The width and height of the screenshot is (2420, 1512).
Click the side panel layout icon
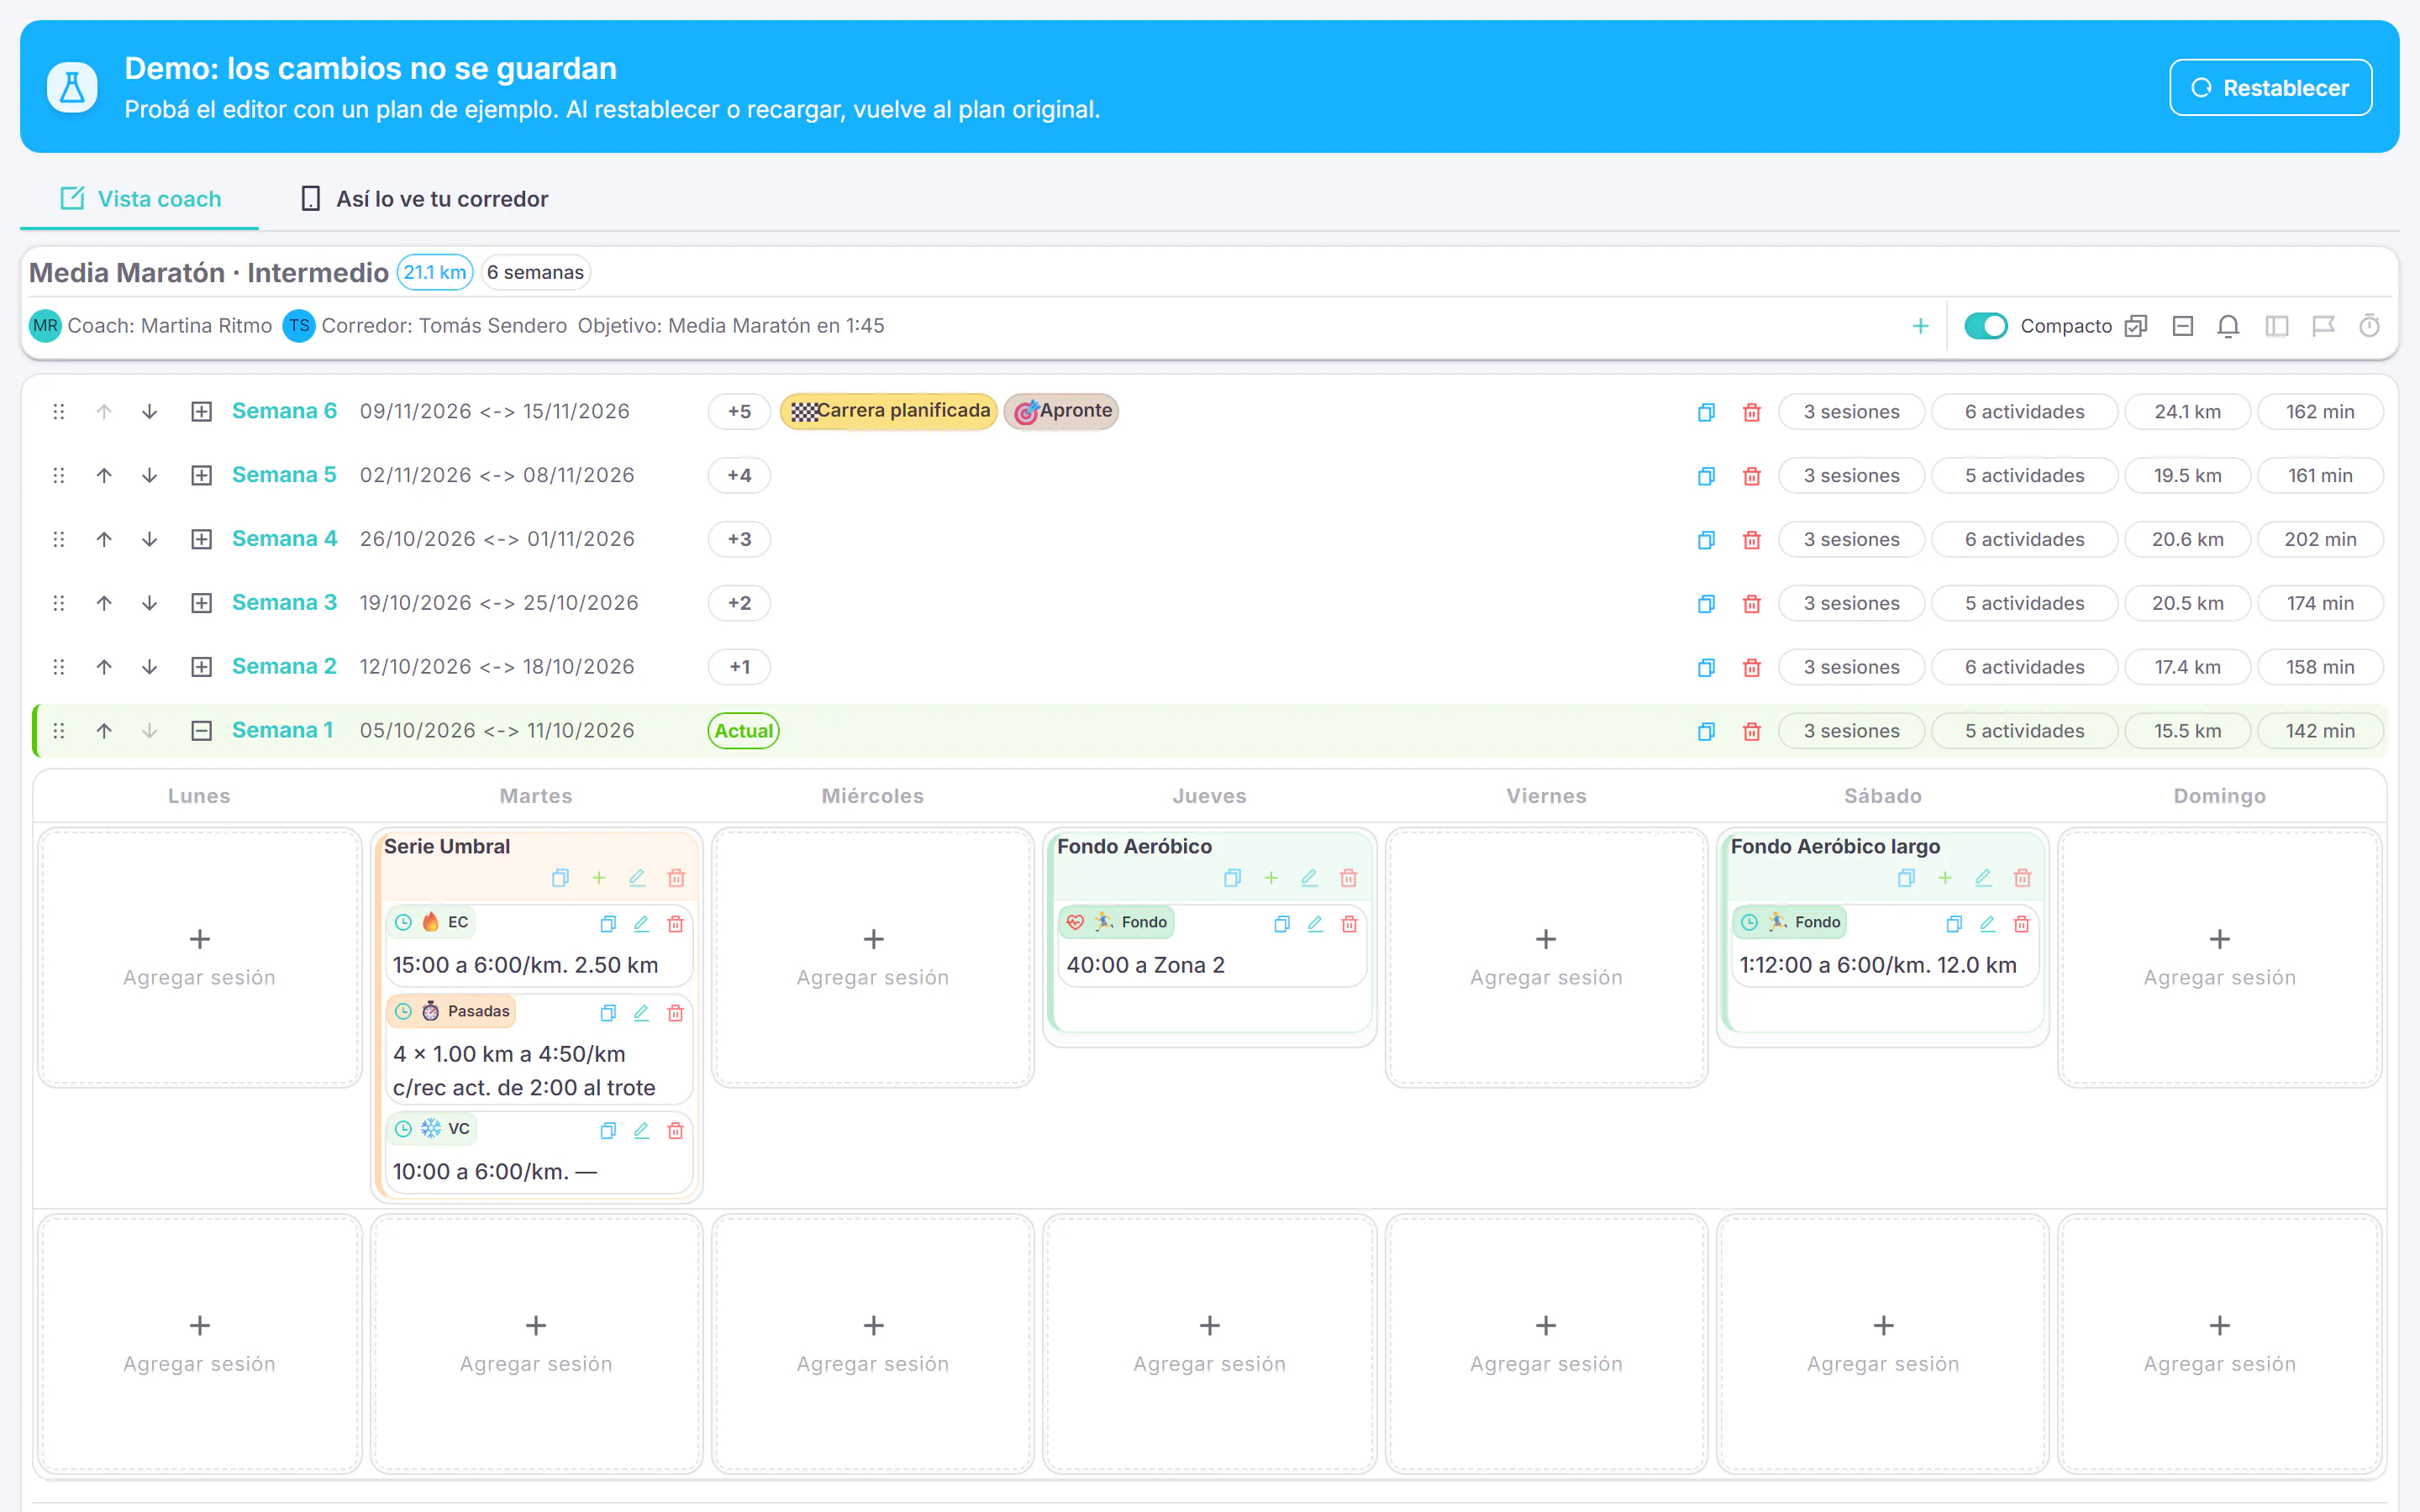point(2277,326)
